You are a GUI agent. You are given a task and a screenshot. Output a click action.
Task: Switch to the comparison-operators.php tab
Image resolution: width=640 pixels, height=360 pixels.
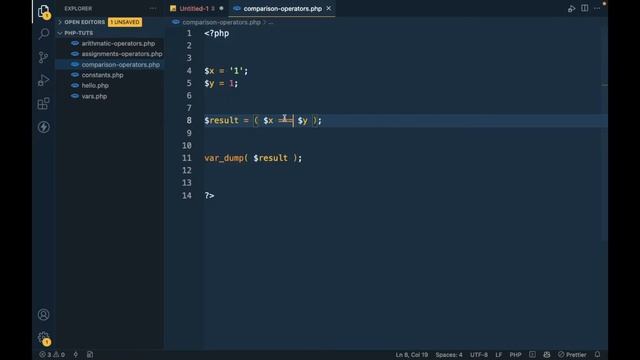[x=282, y=8]
